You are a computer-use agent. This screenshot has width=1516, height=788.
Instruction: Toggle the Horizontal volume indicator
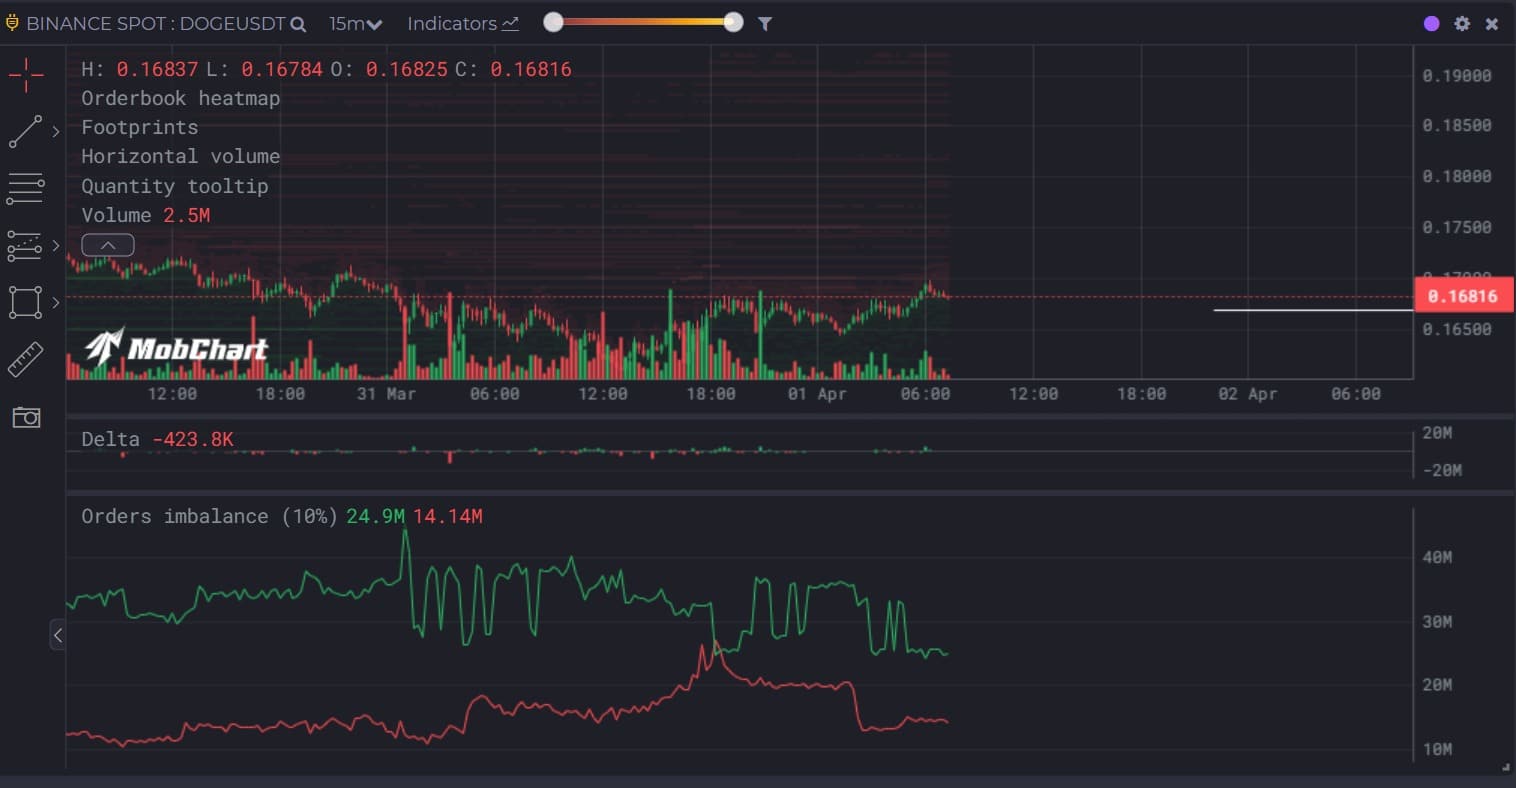(x=180, y=156)
